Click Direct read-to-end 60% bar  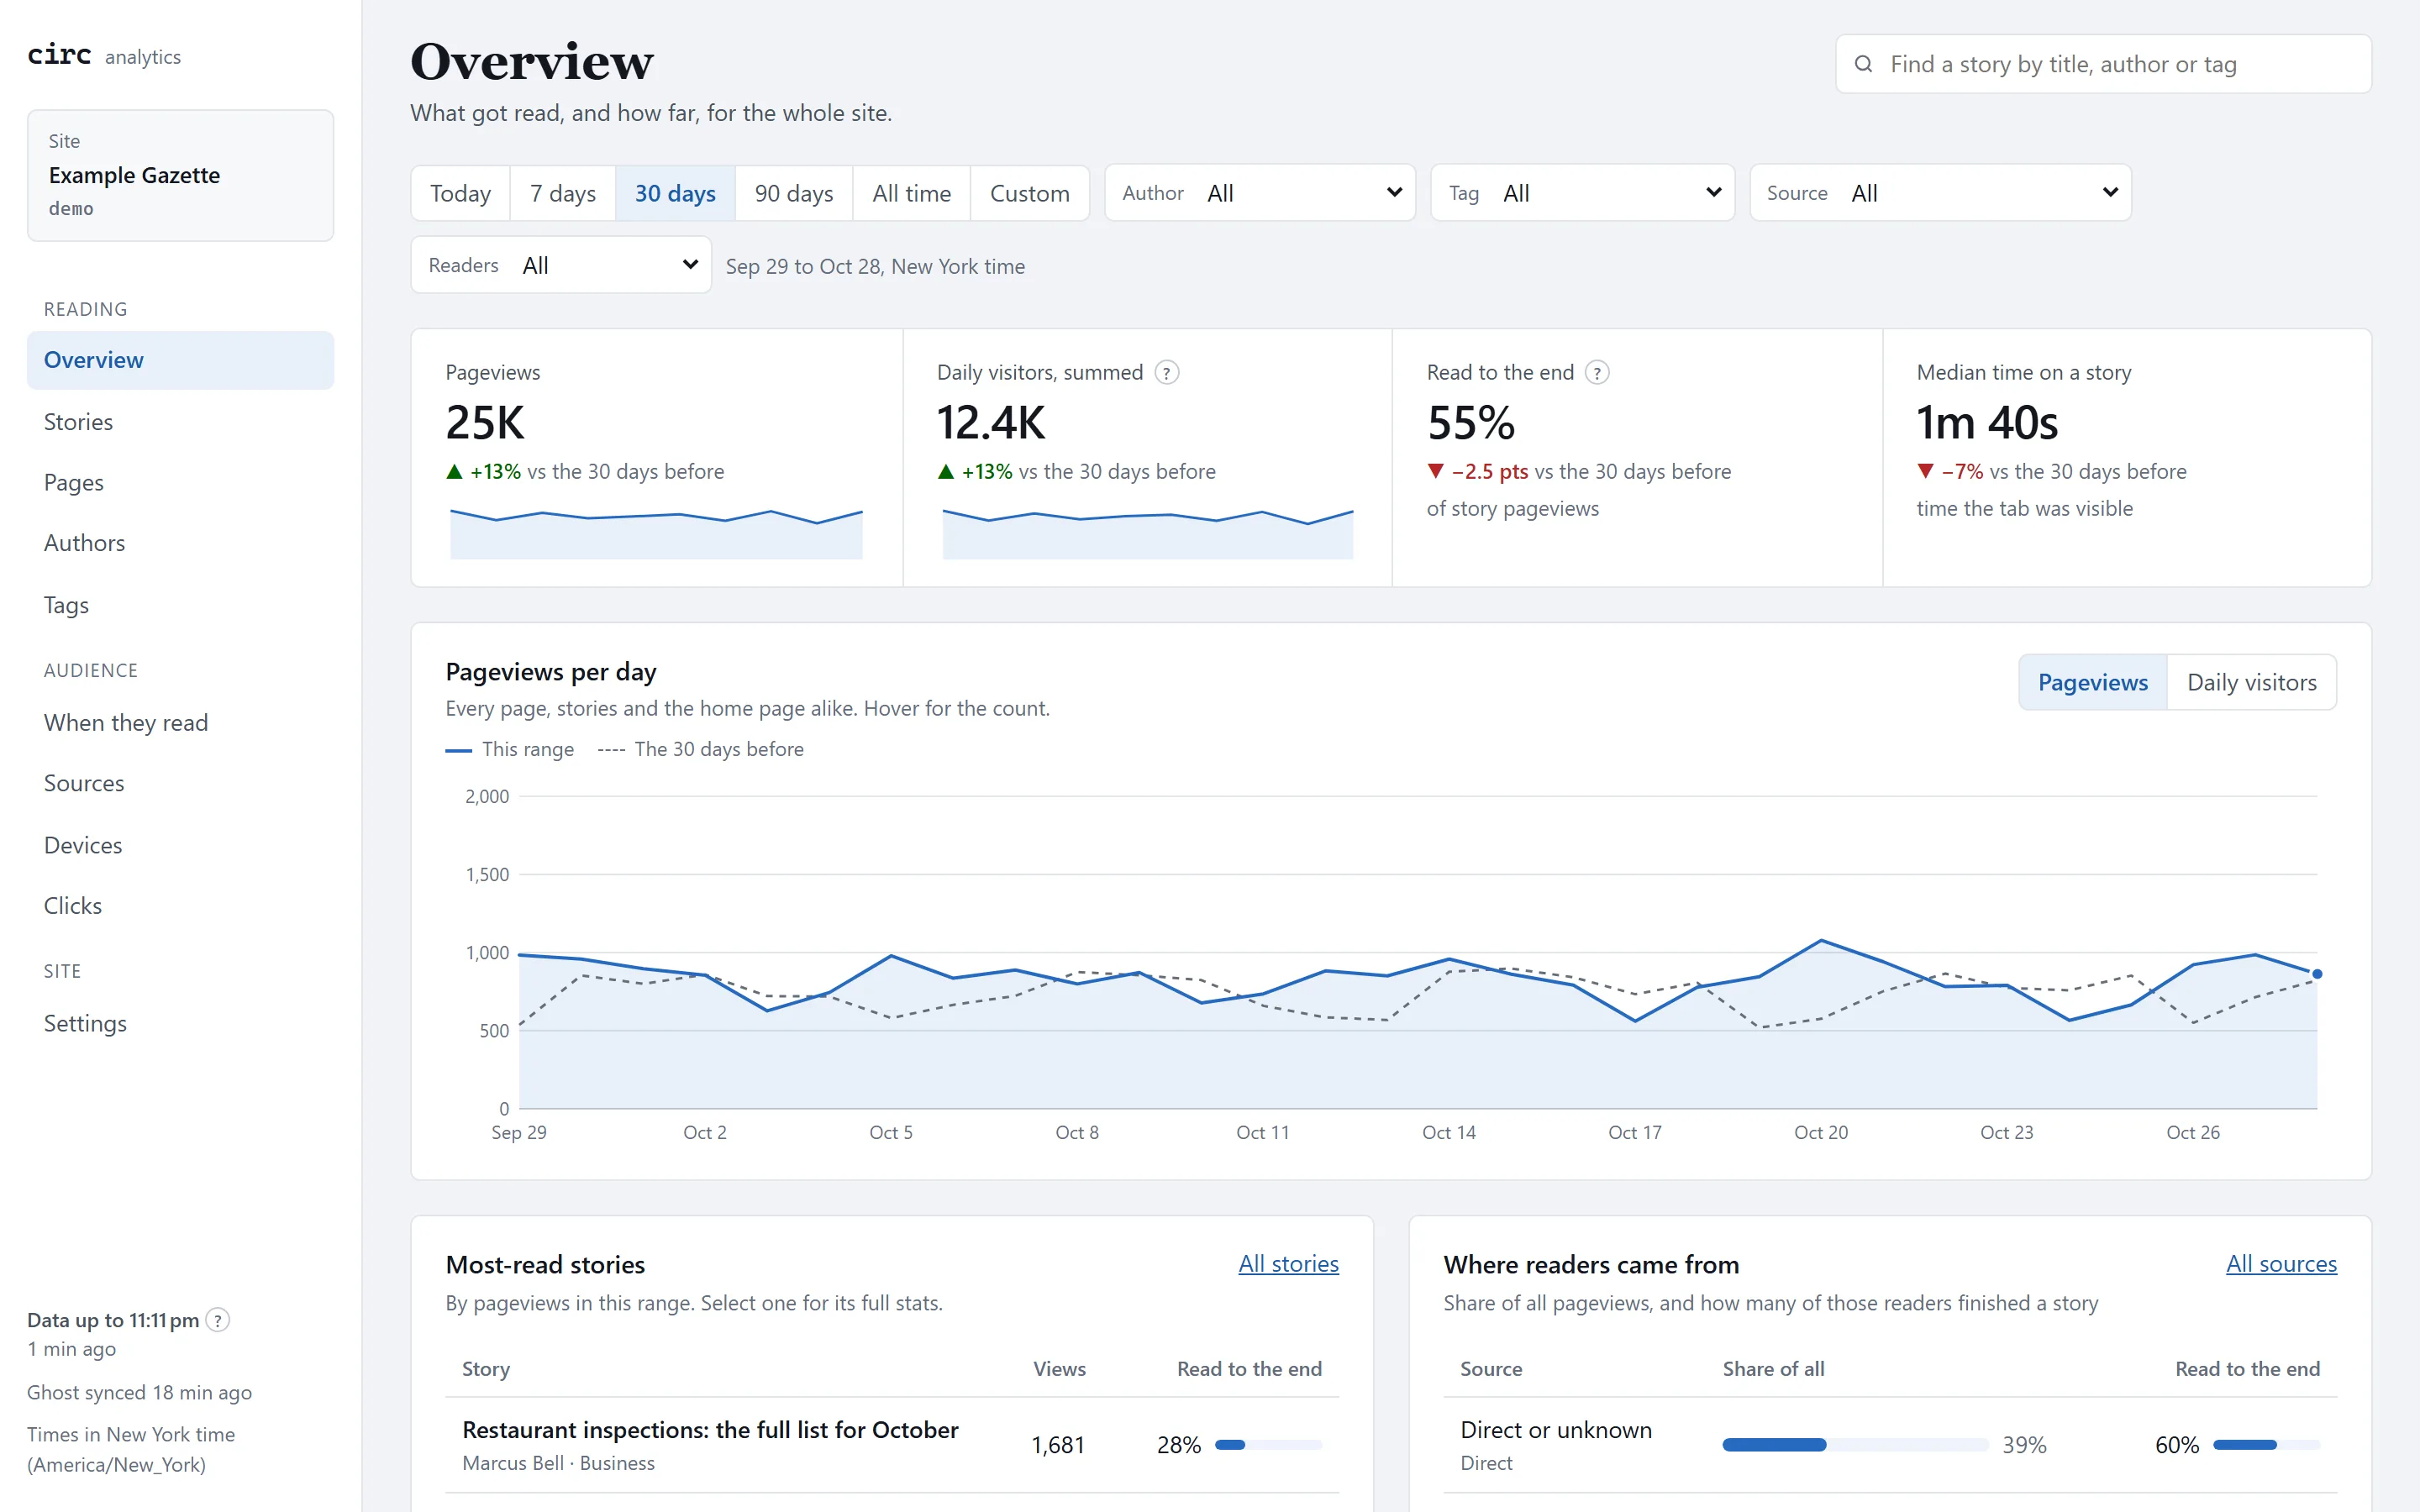click(2266, 1445)
